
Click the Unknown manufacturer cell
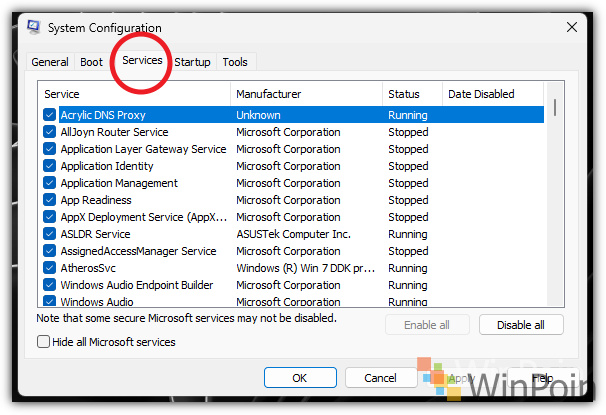258,115
